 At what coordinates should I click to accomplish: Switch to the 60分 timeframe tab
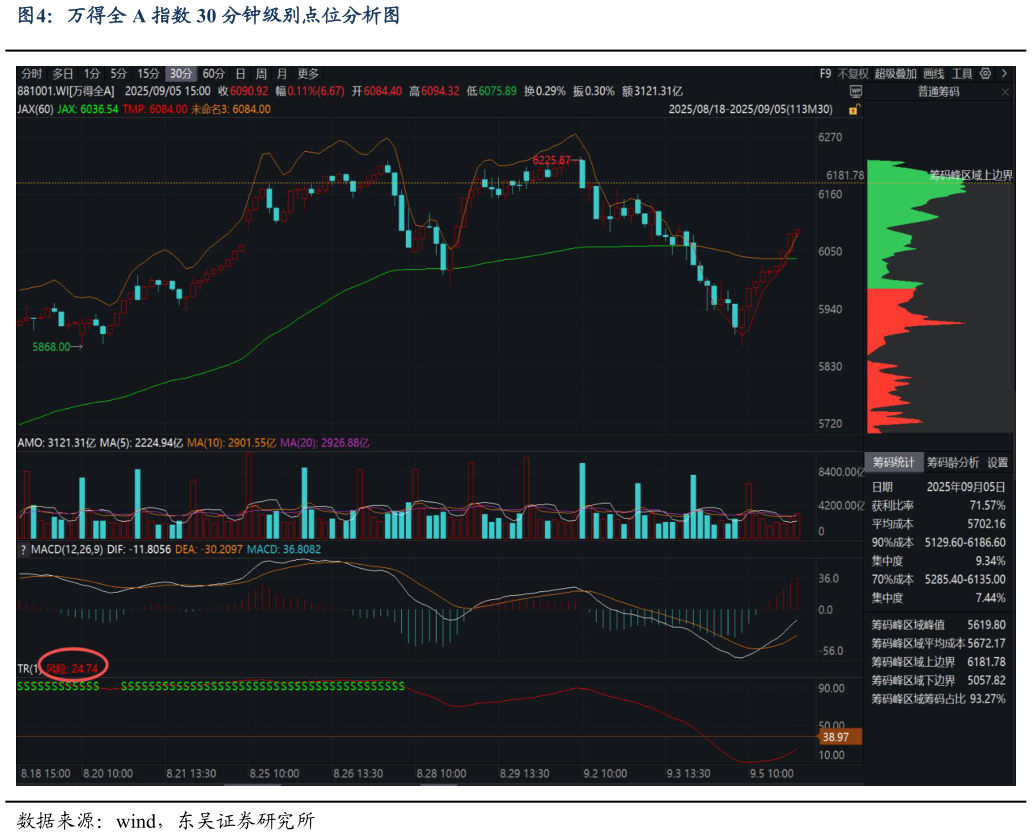pyautogui.click(x=213, y=73)
